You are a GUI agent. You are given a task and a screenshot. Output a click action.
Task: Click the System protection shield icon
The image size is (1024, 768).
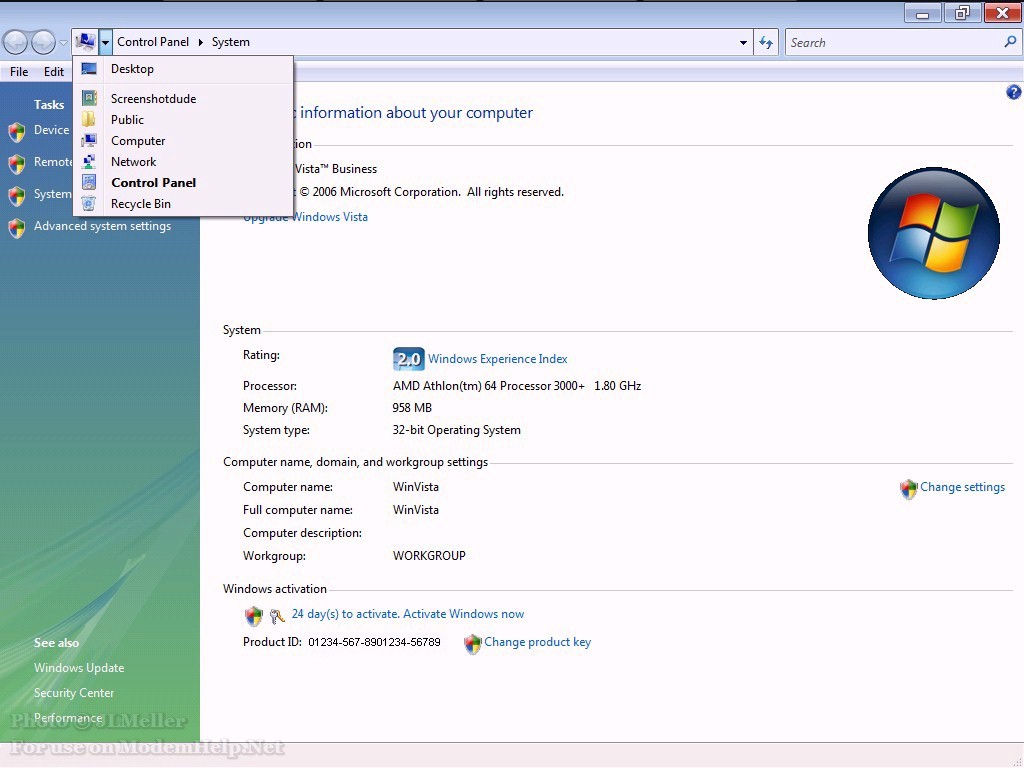tap(17, 195)
